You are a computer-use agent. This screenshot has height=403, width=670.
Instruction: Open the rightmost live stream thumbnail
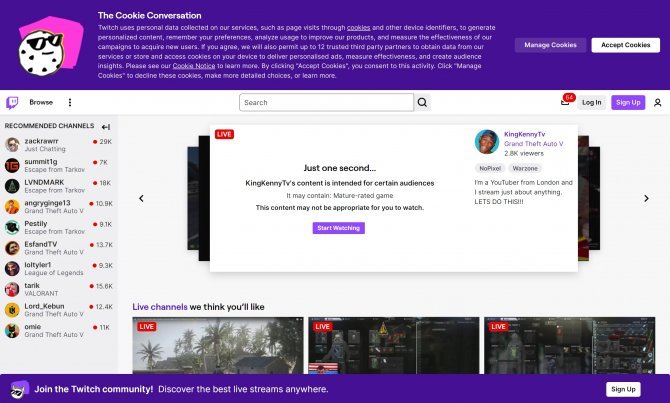click(x=570, y=345)
